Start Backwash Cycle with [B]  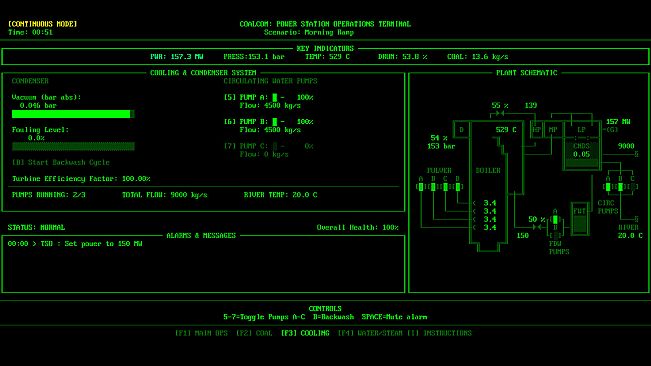[x=61, y=162]
